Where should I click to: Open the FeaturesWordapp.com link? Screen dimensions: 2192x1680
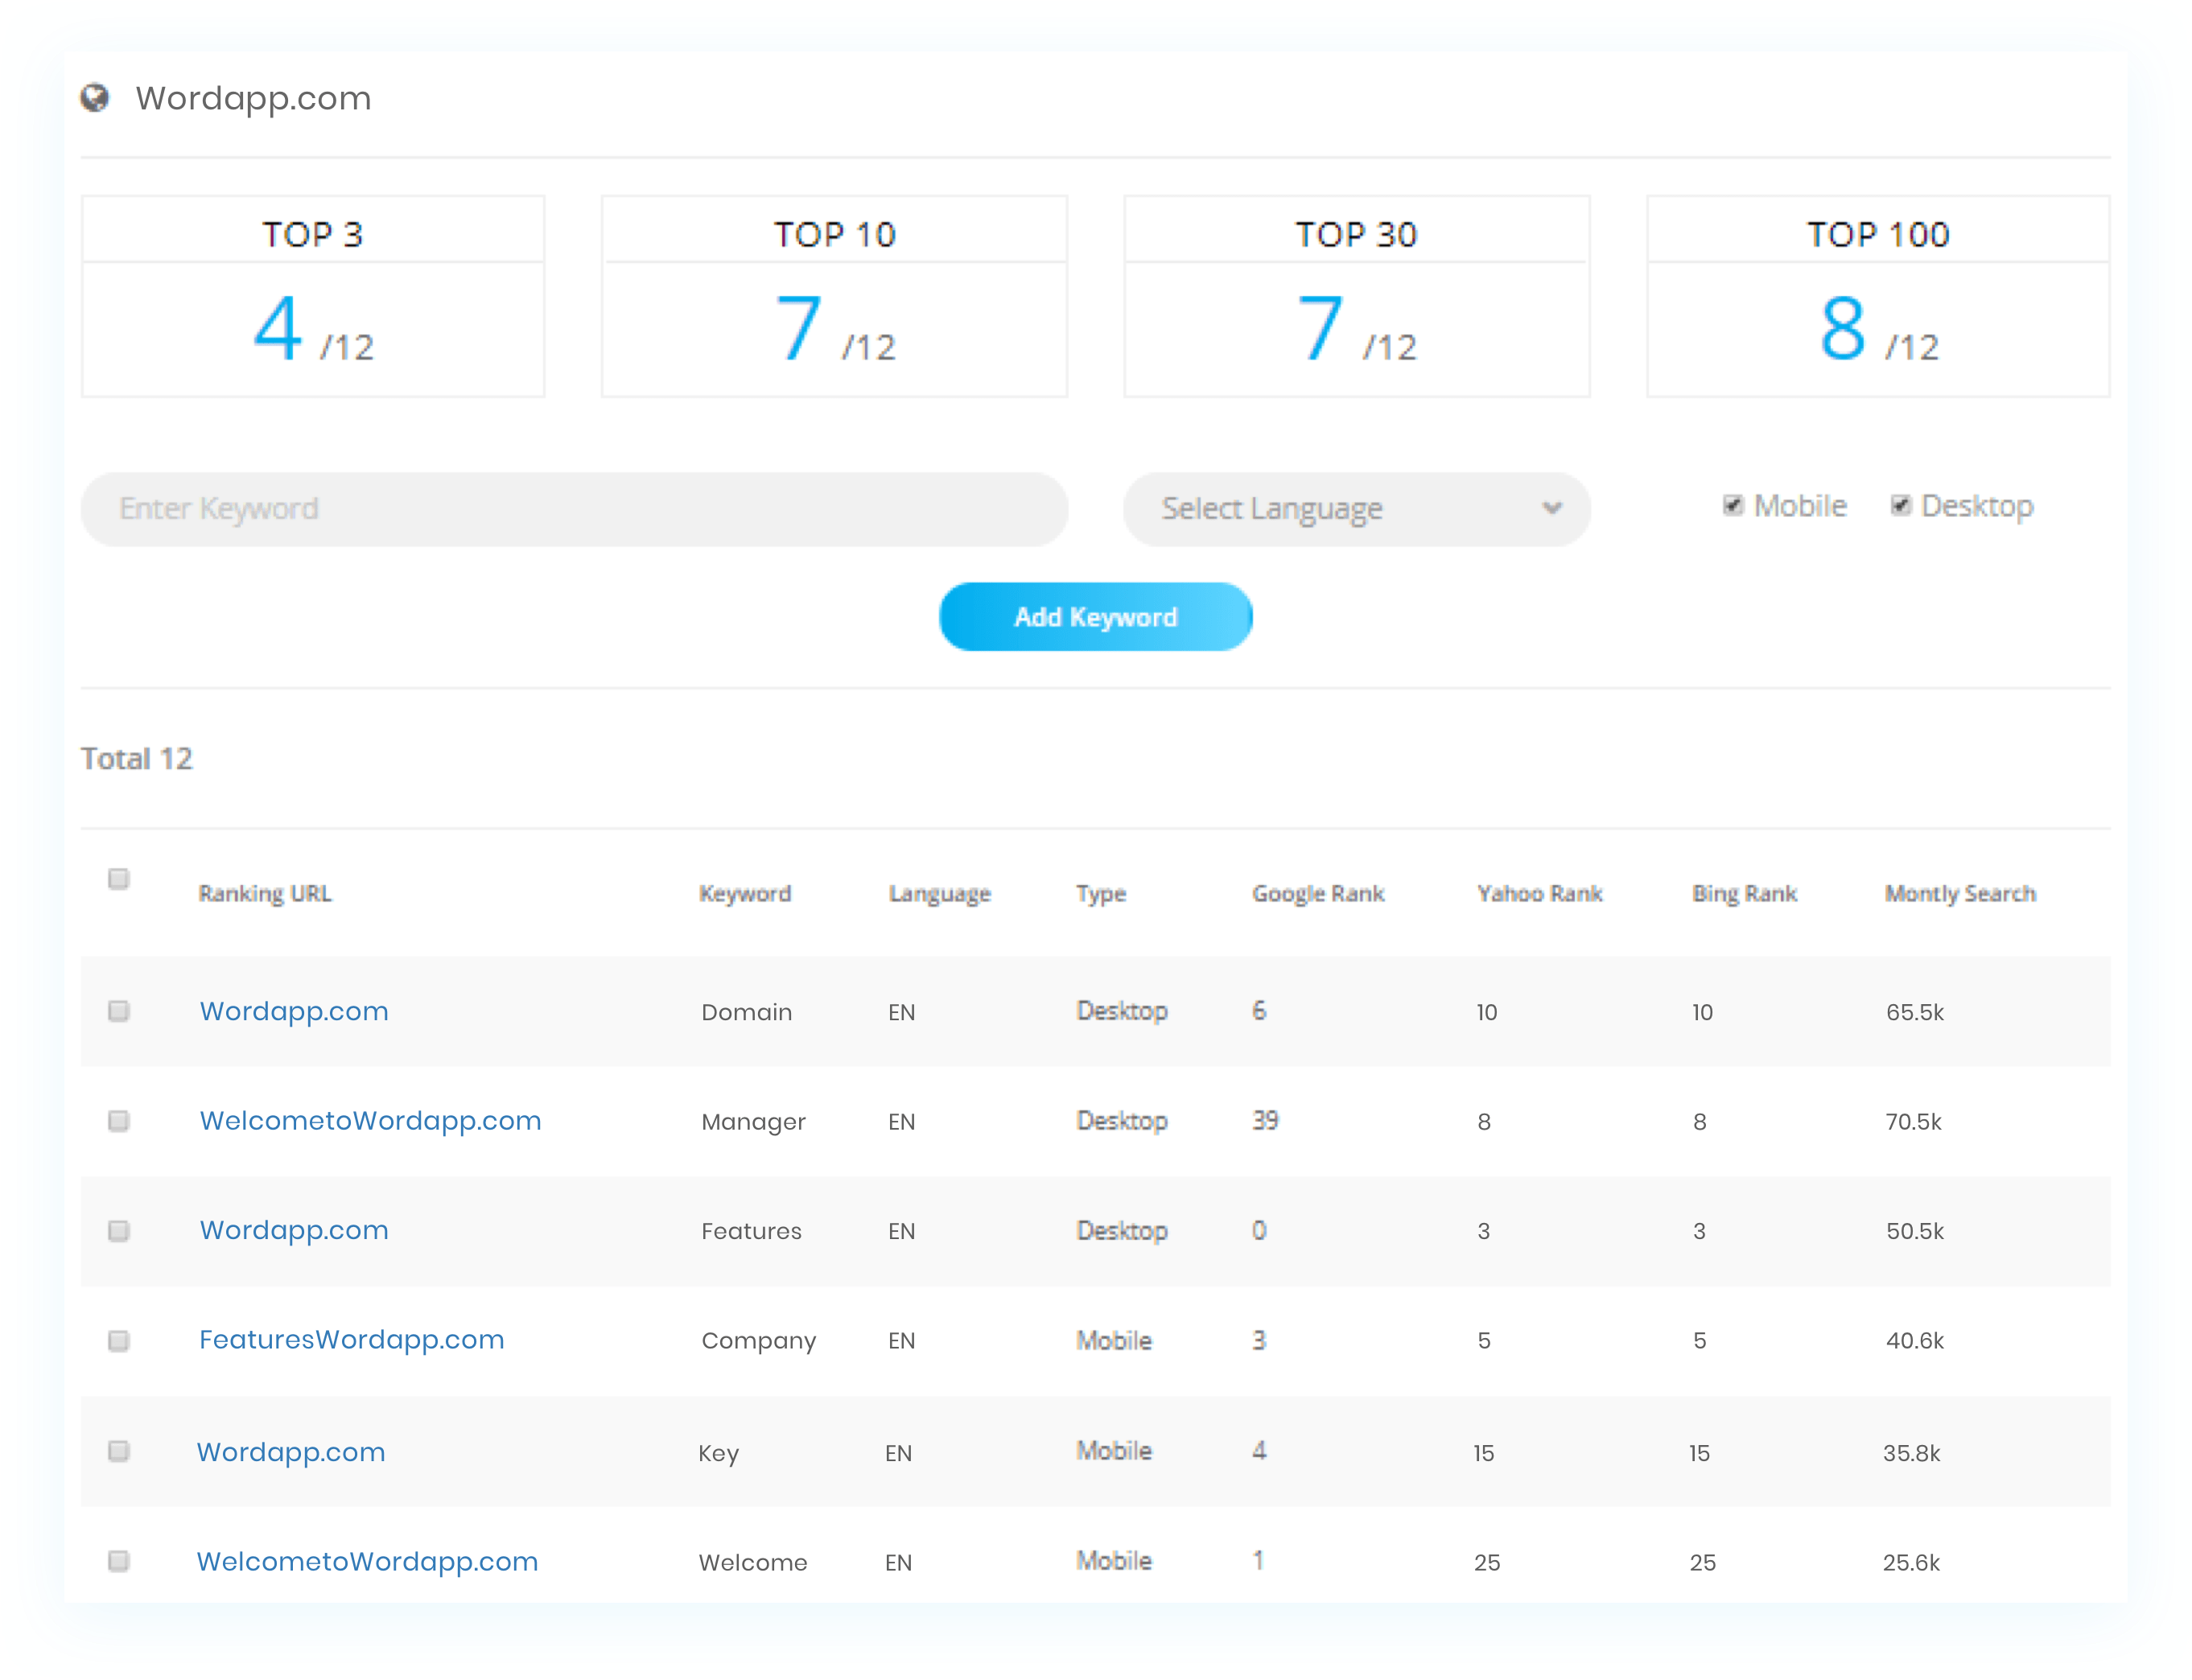[x=352, y=1340]
